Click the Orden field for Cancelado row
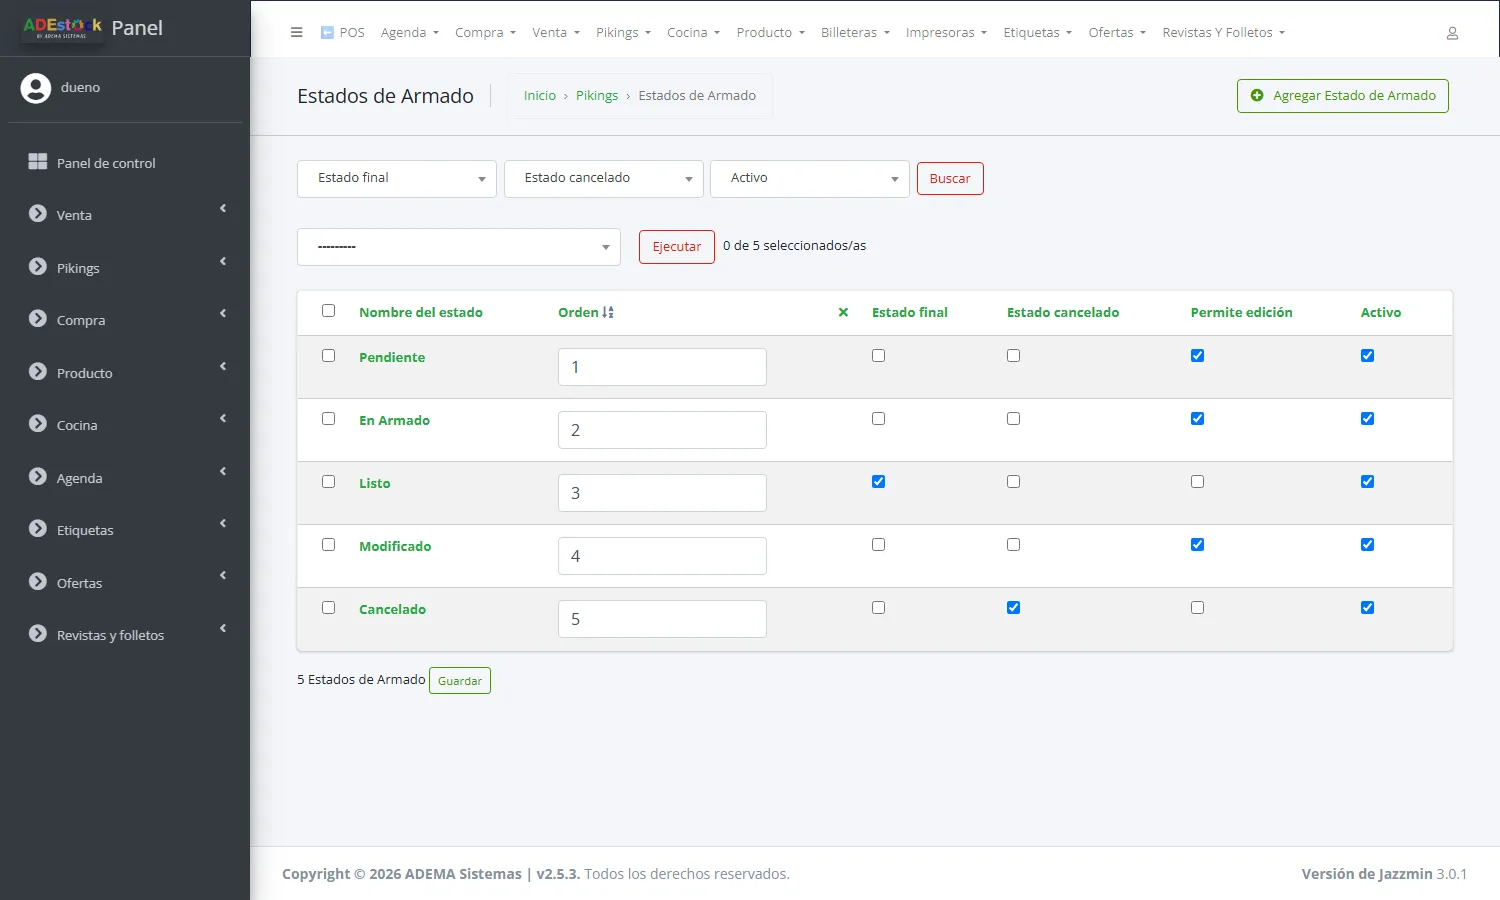The height and width of the screenshot is (900, 1500). pos(662,619)
